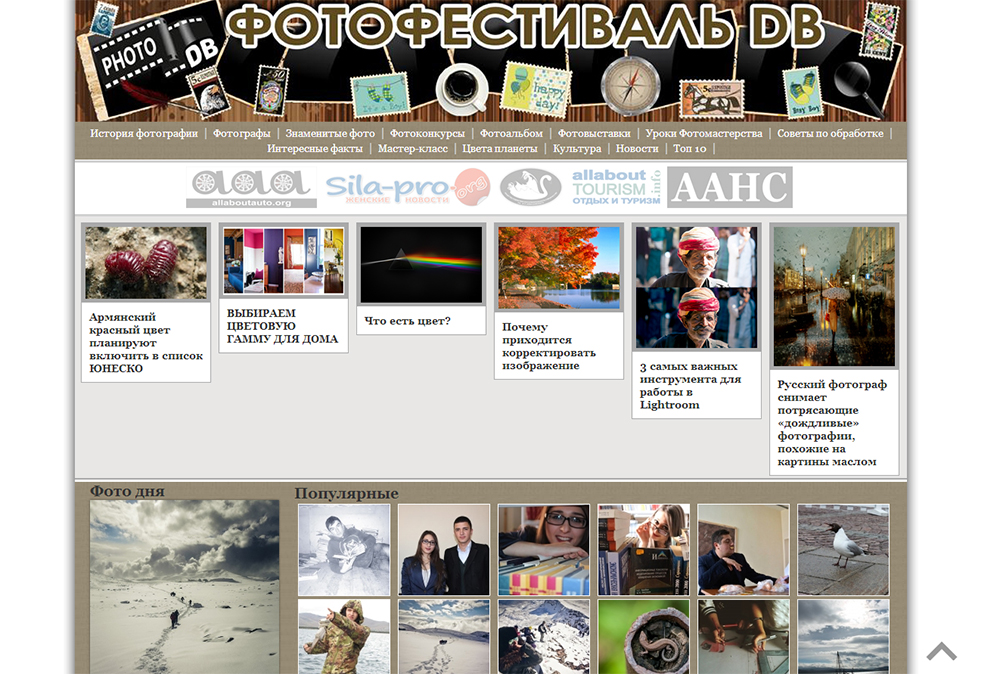View the Фото дня snowy mountain photo
Screen dimensions: 1000x674
[184, 586]
